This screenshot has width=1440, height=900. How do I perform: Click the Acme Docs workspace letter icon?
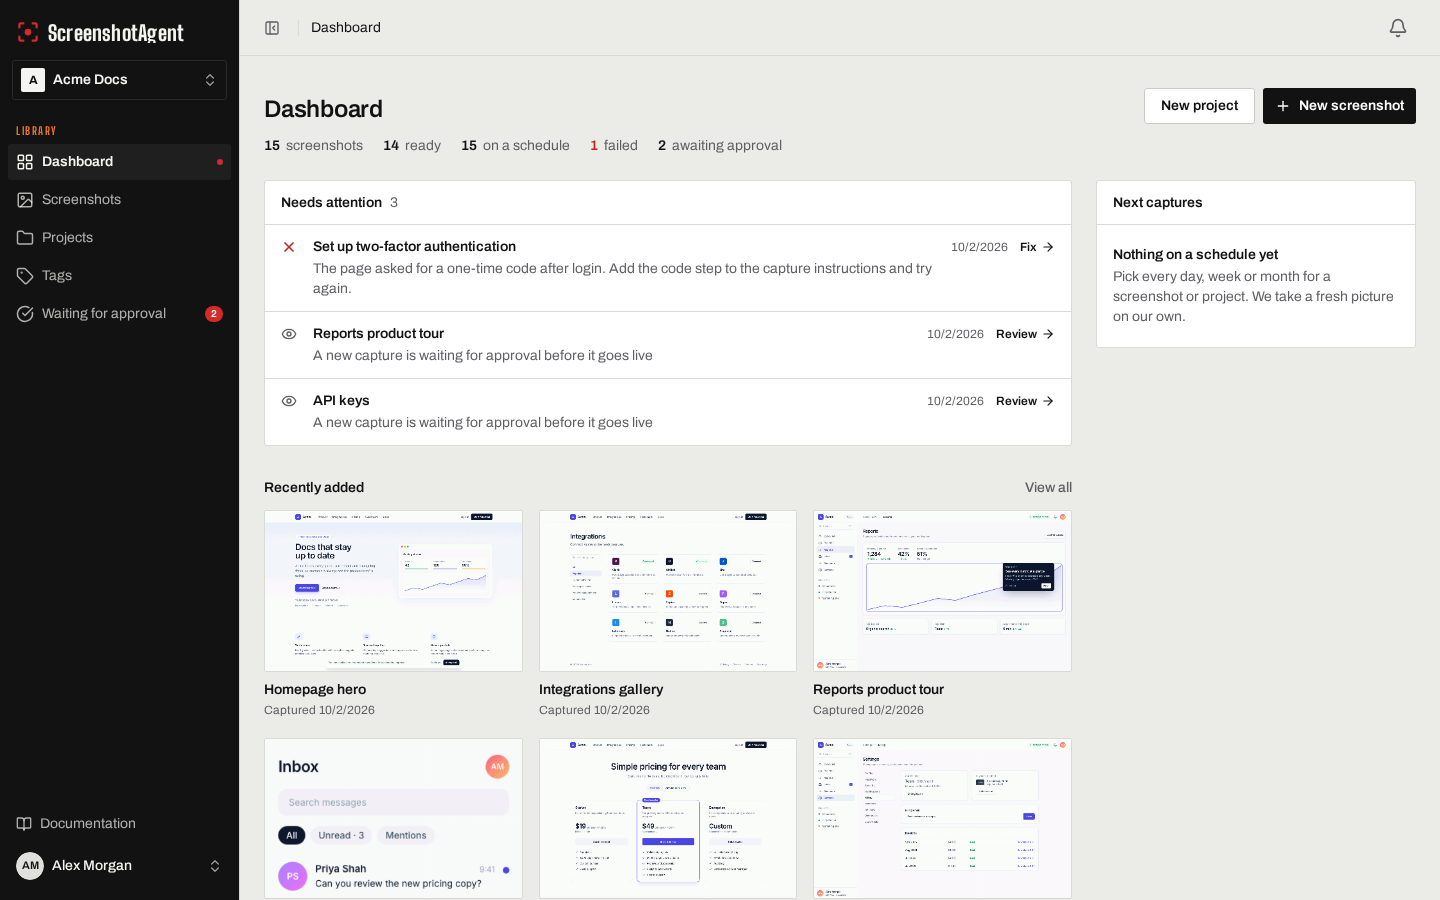point(33,80)
